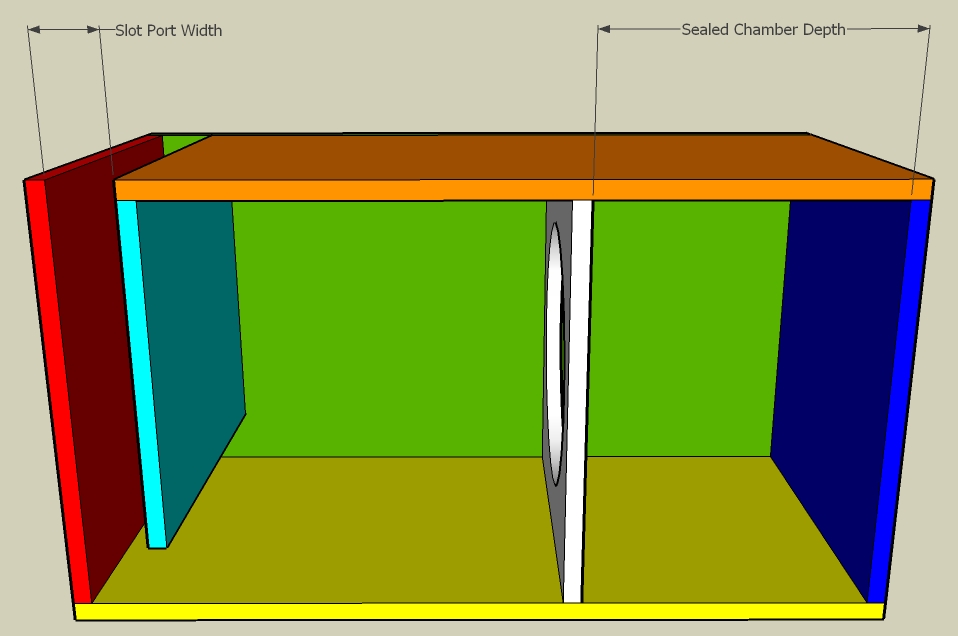Viewport: 958px width, 636px height.
Task: Click the "Slot Port Width" dimension label
Action: pos(169,30)
